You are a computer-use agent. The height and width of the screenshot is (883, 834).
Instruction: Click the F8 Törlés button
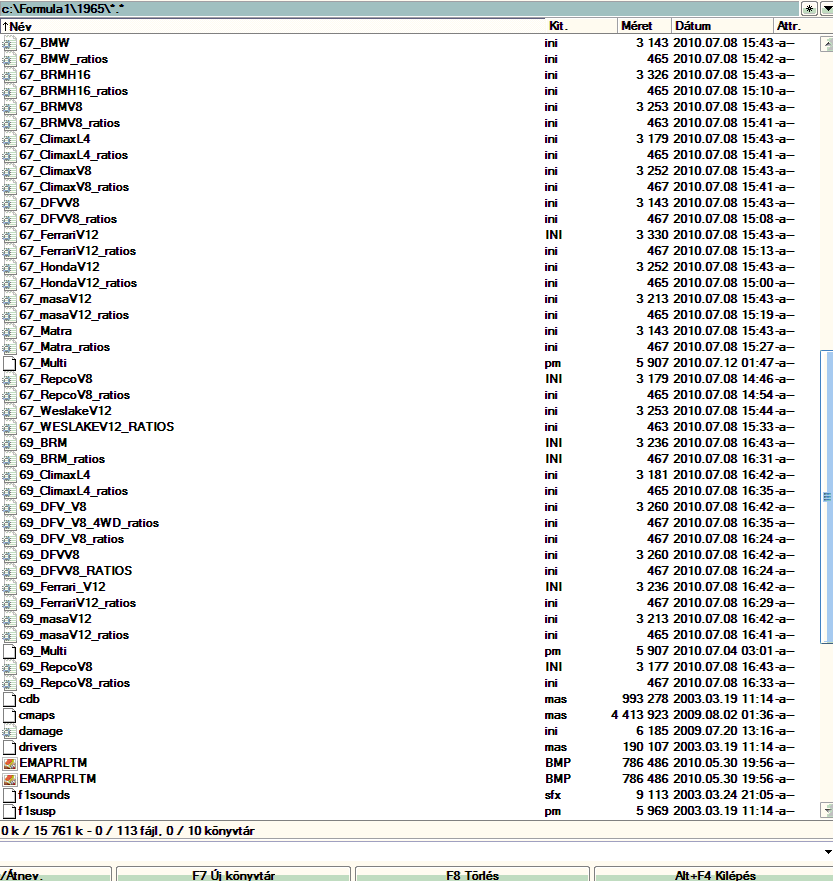coord(472,875)
